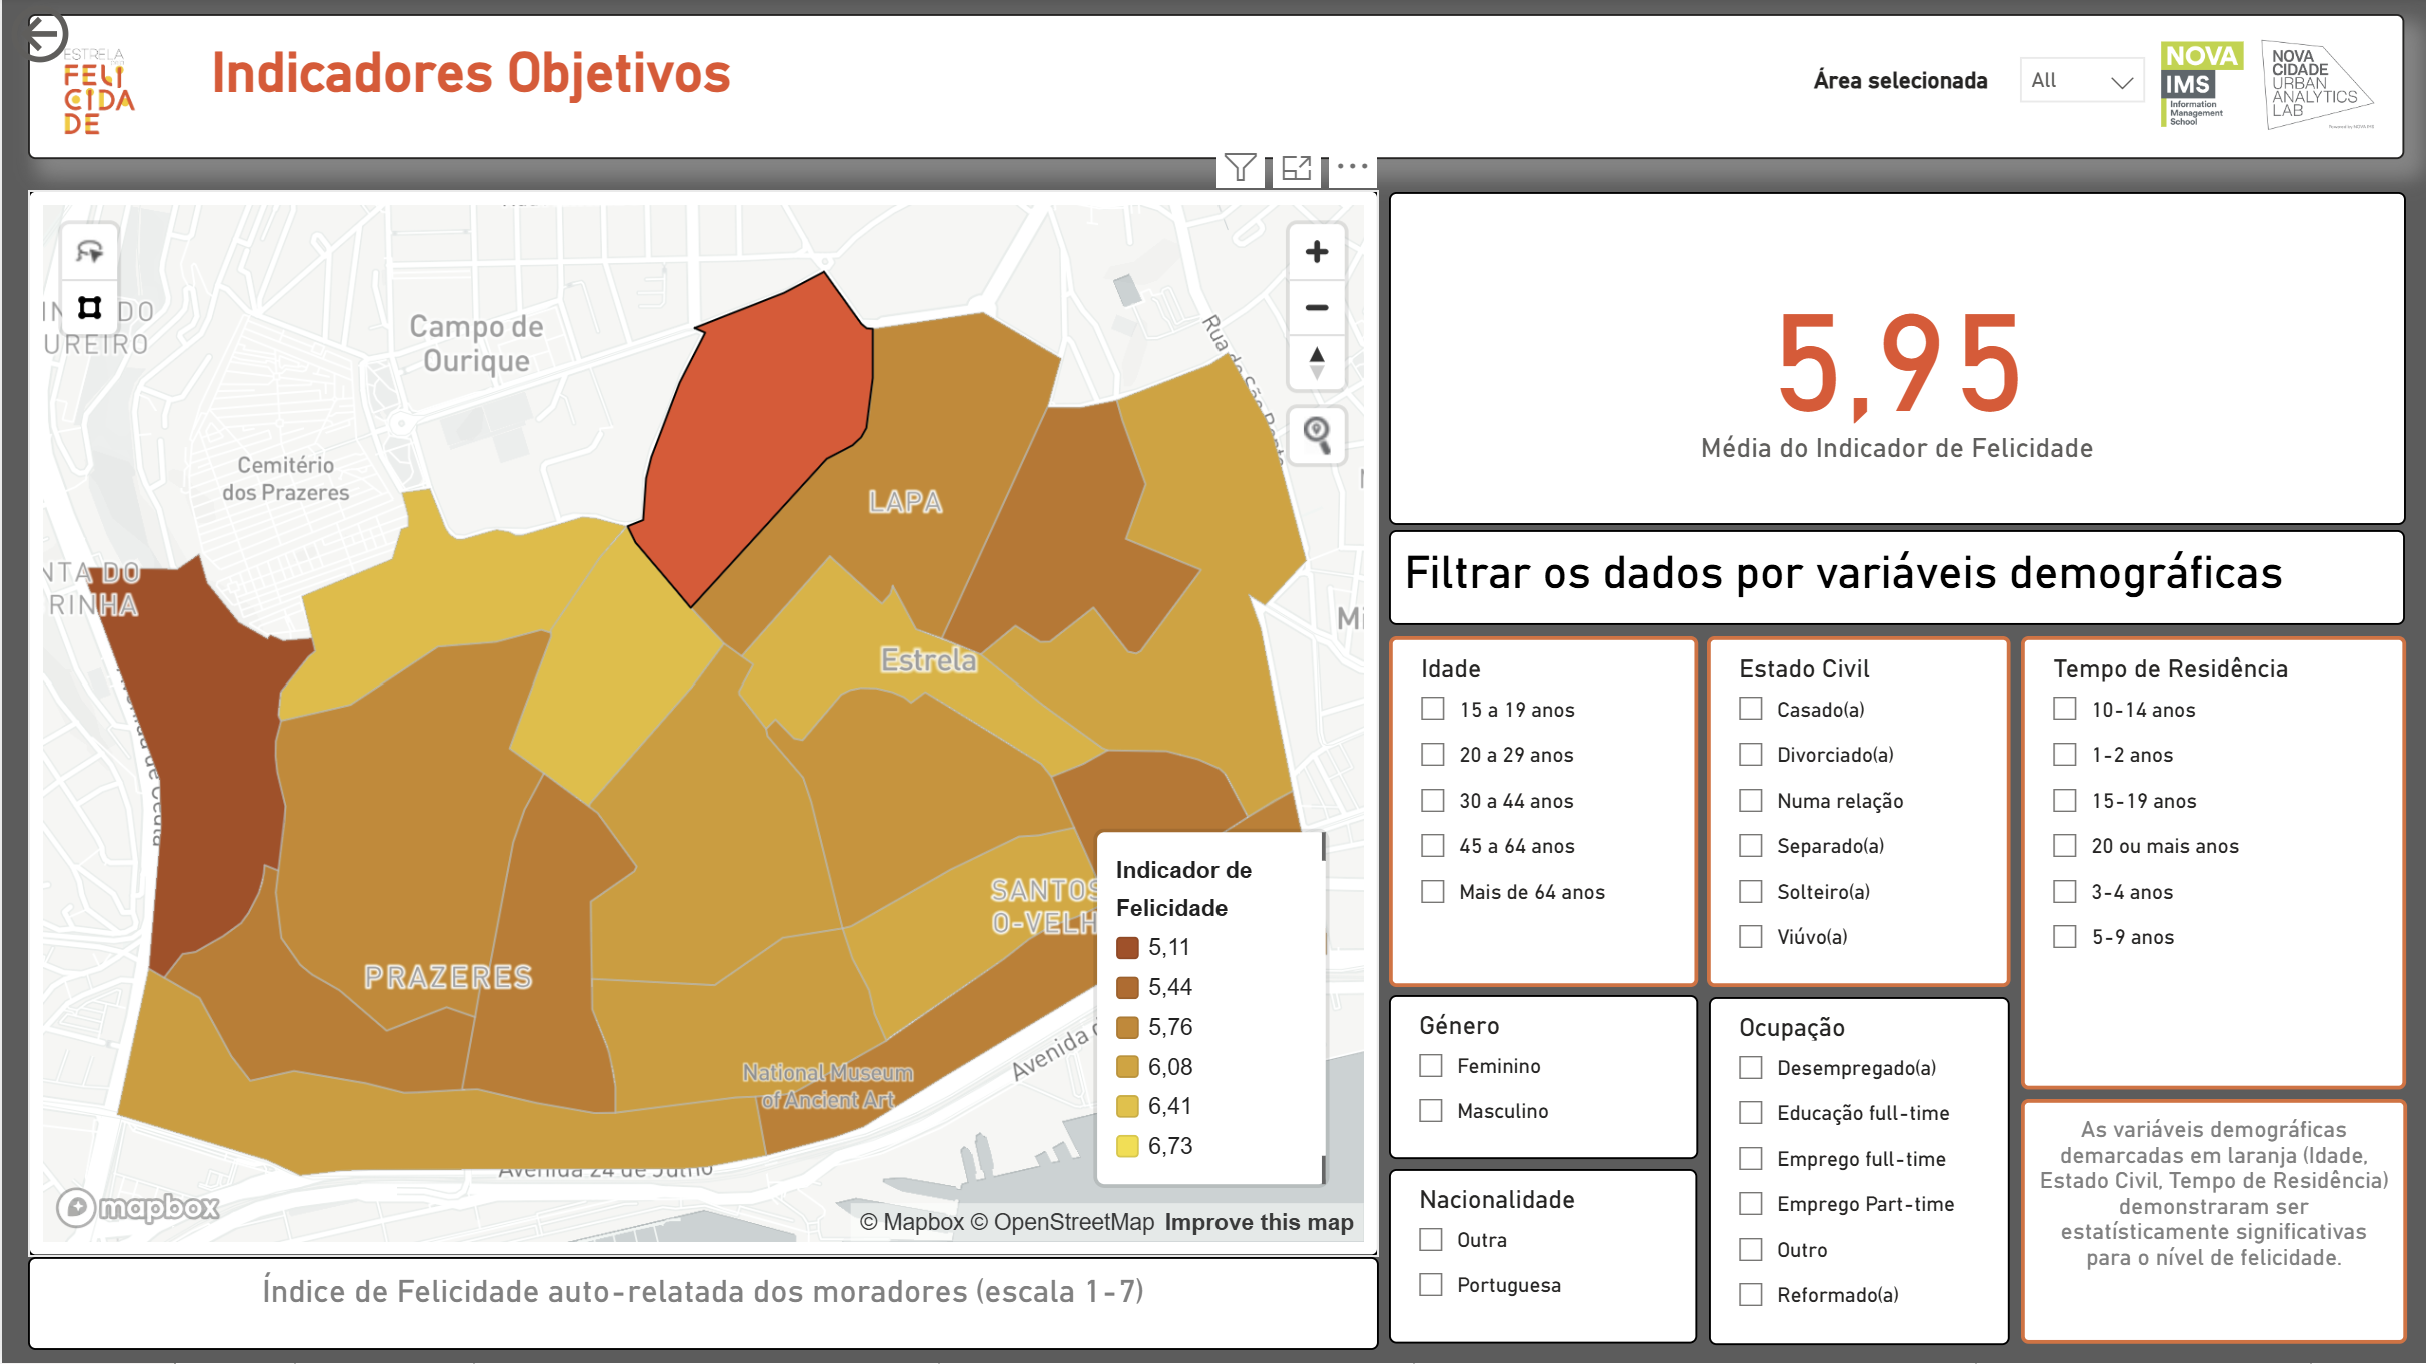Open the more options ellipsis menu
Viewport: 2426px width, 1364px height.
1352,167
